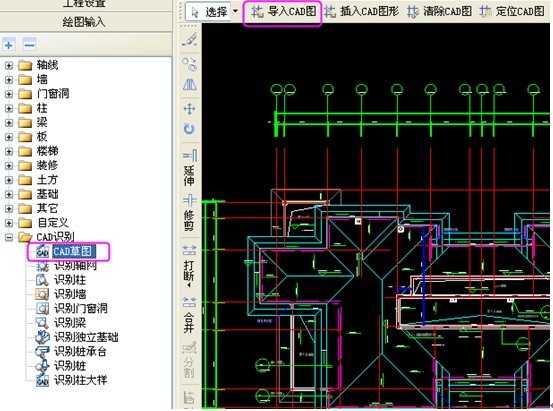Click the CAD icon beside CAD草图
Viewport: 553px width, 411px height.
43,252
